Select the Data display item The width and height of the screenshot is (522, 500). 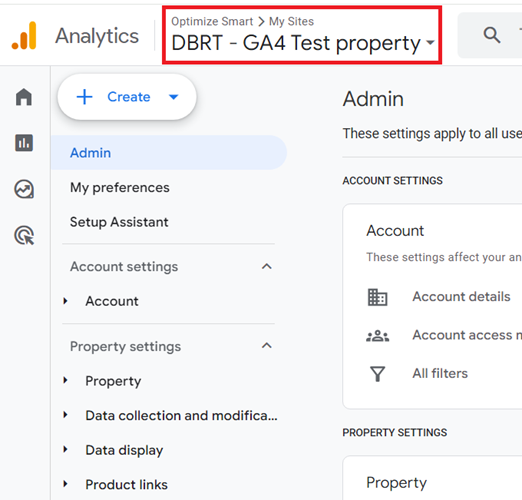[124, 450]
